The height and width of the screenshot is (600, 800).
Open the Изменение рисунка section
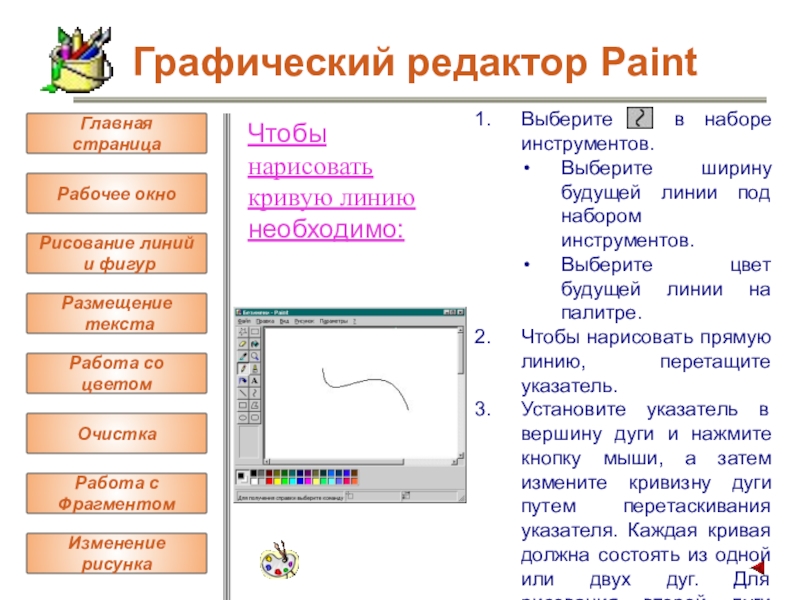pyautogui.click(x=117, y=554)
